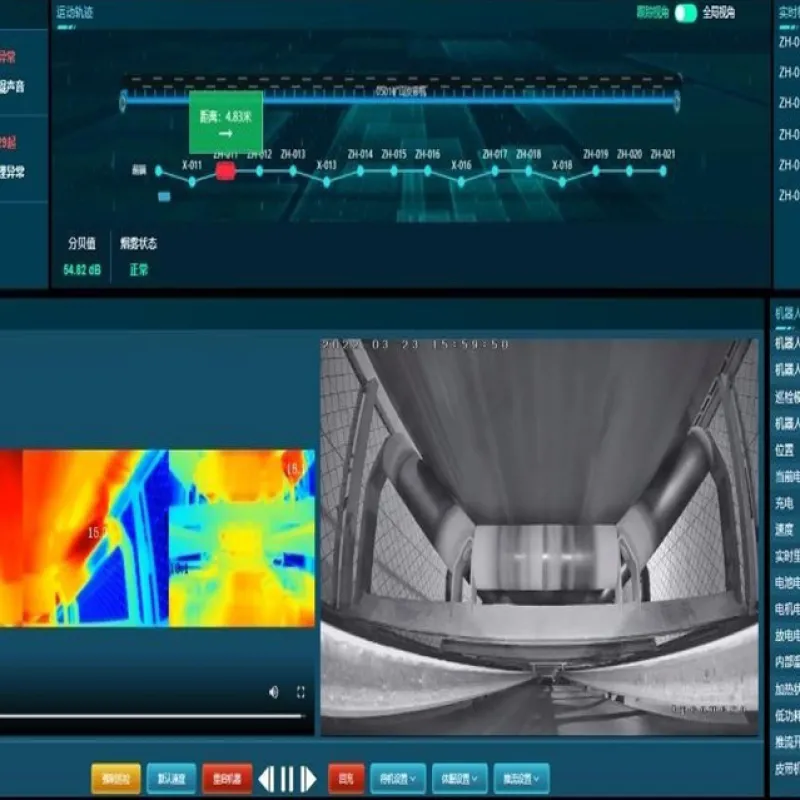The width and height of the screenshot is (800, 800).
Task: Open the 待机设置 standby settings dropdown
Action: coord(398,779)
